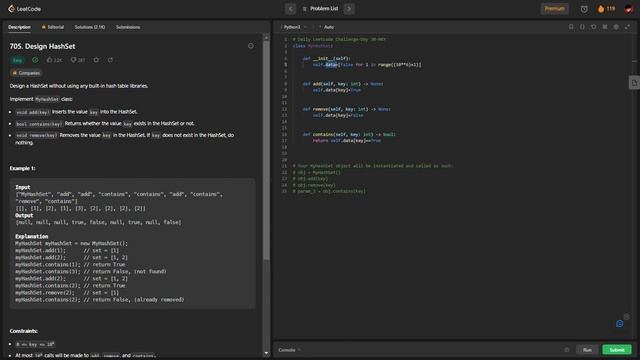Click the format code braces icon
640x360 pixels.
point(582,27)
